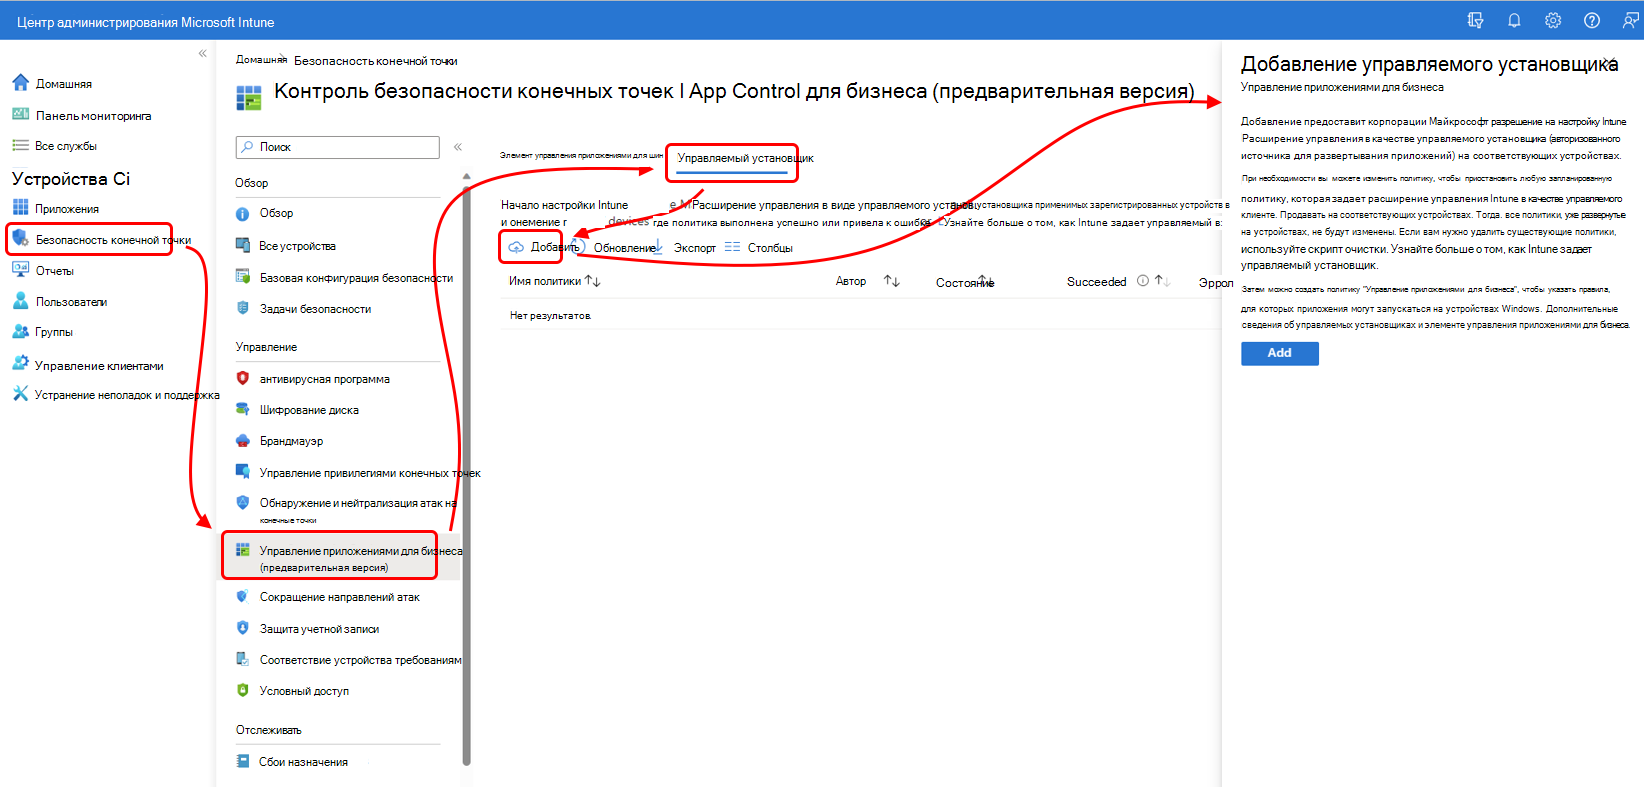Open Базовая конфигурация безопасности icon

(x=242, y=277)
